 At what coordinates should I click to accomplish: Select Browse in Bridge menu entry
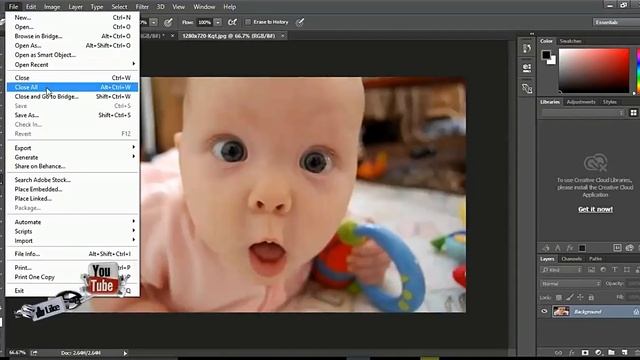tap(72, 36)
